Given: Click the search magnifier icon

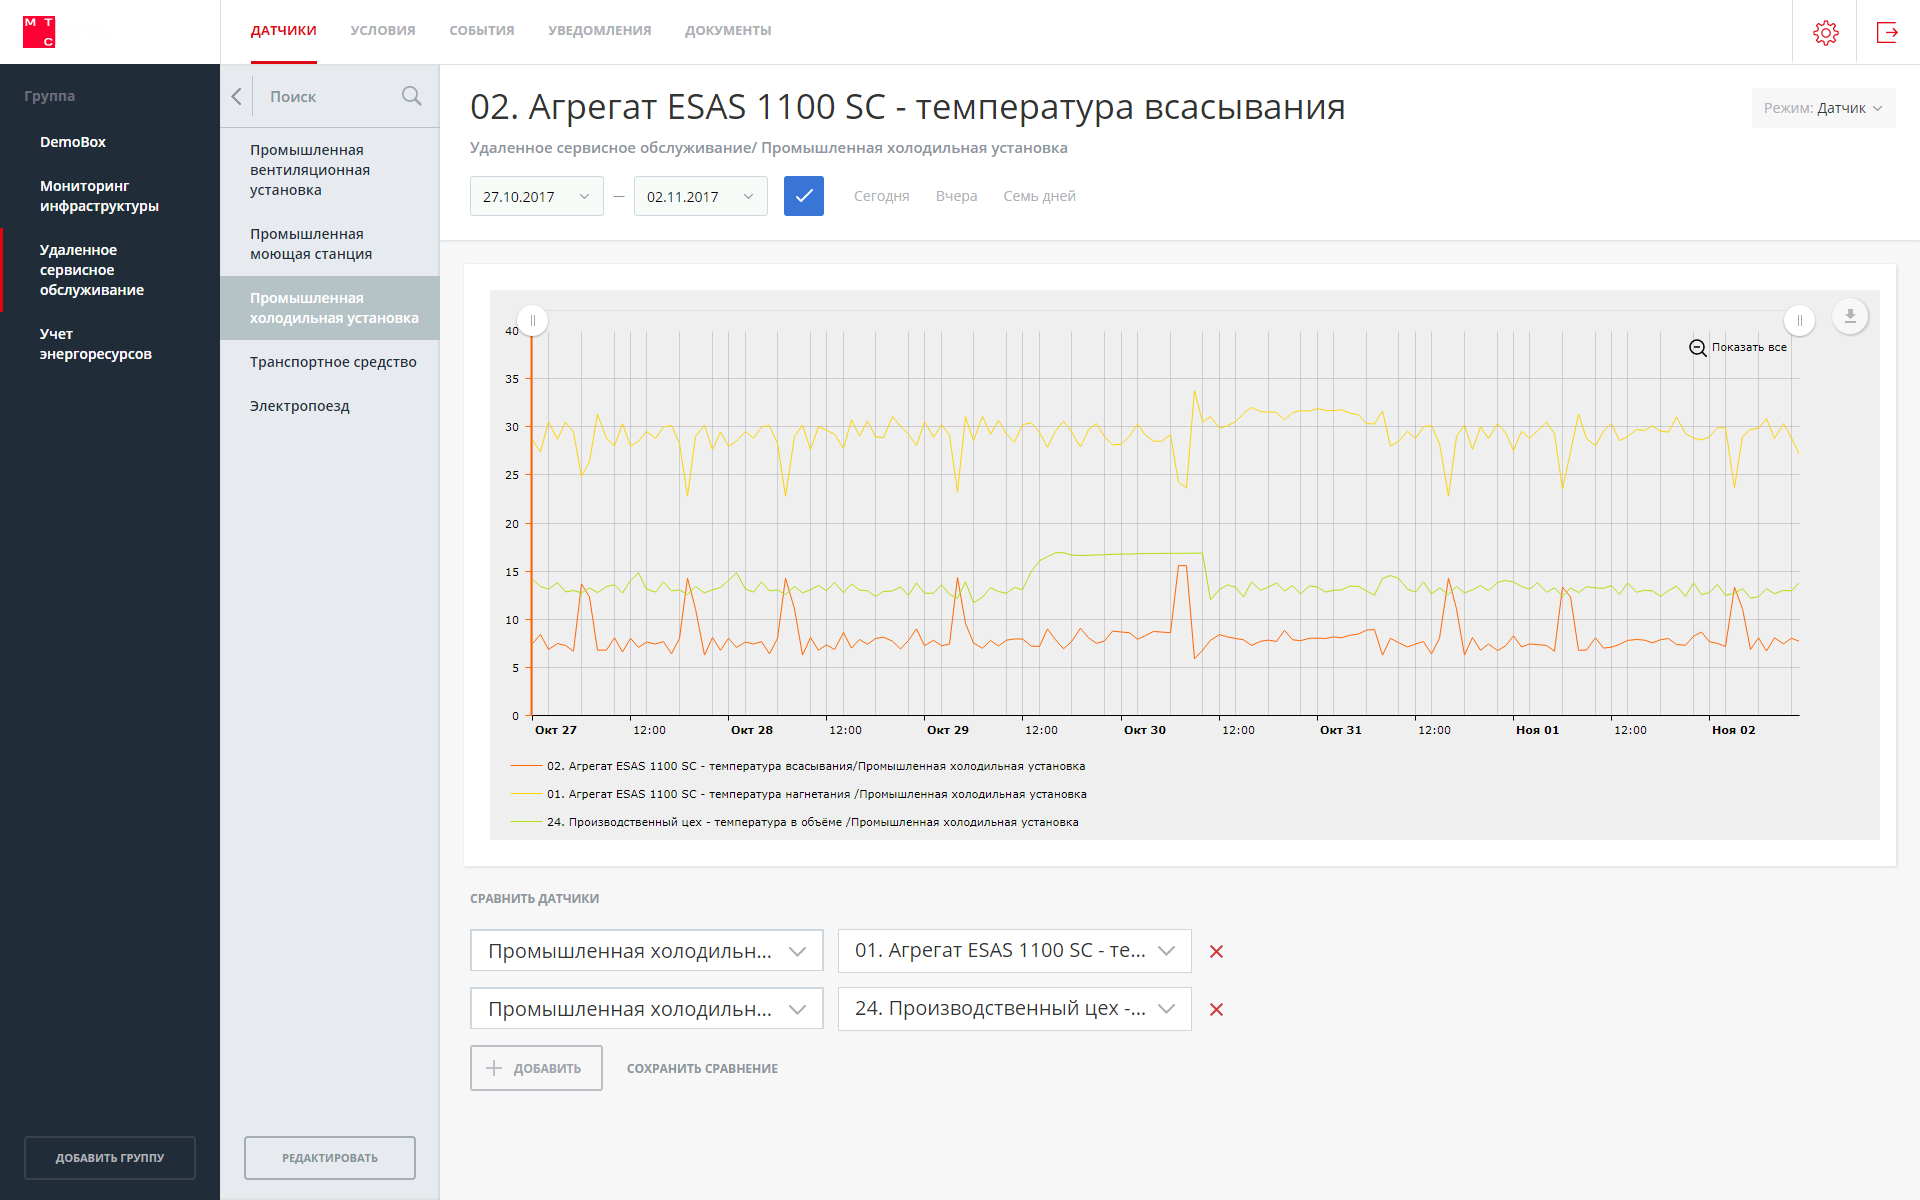Looking at the screenshot, I should tap(411, 96).
